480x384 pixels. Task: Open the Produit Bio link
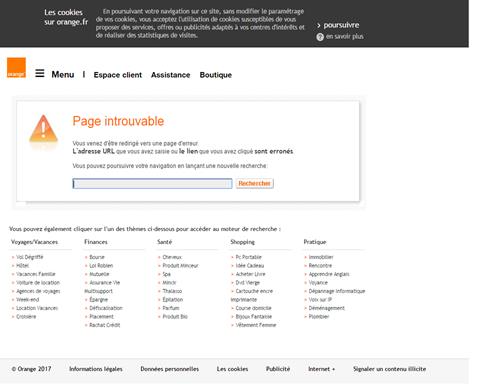click(x=175, y=317)
